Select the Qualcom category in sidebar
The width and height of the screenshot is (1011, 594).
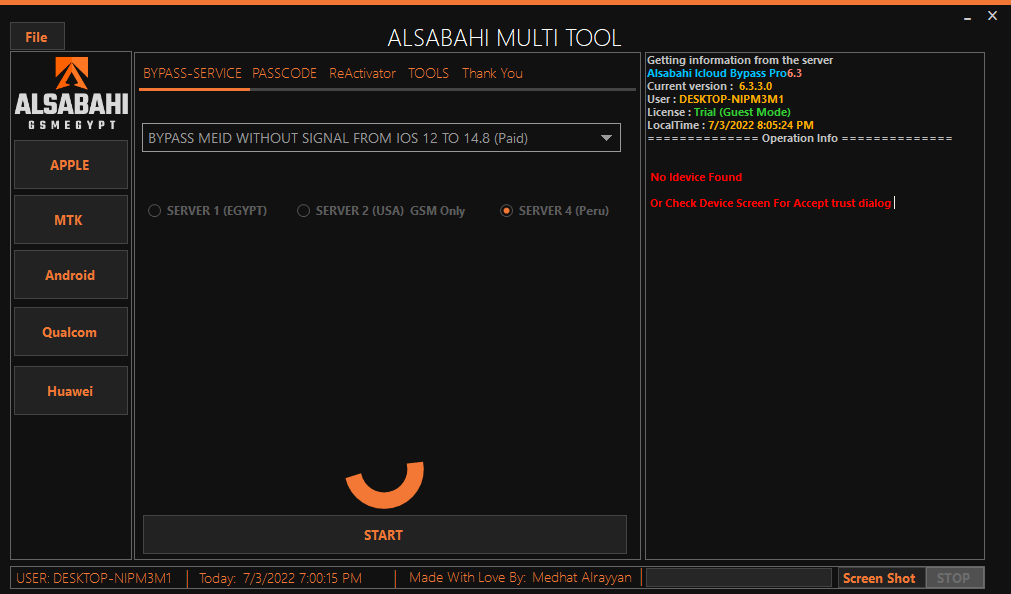click(70, 331)
